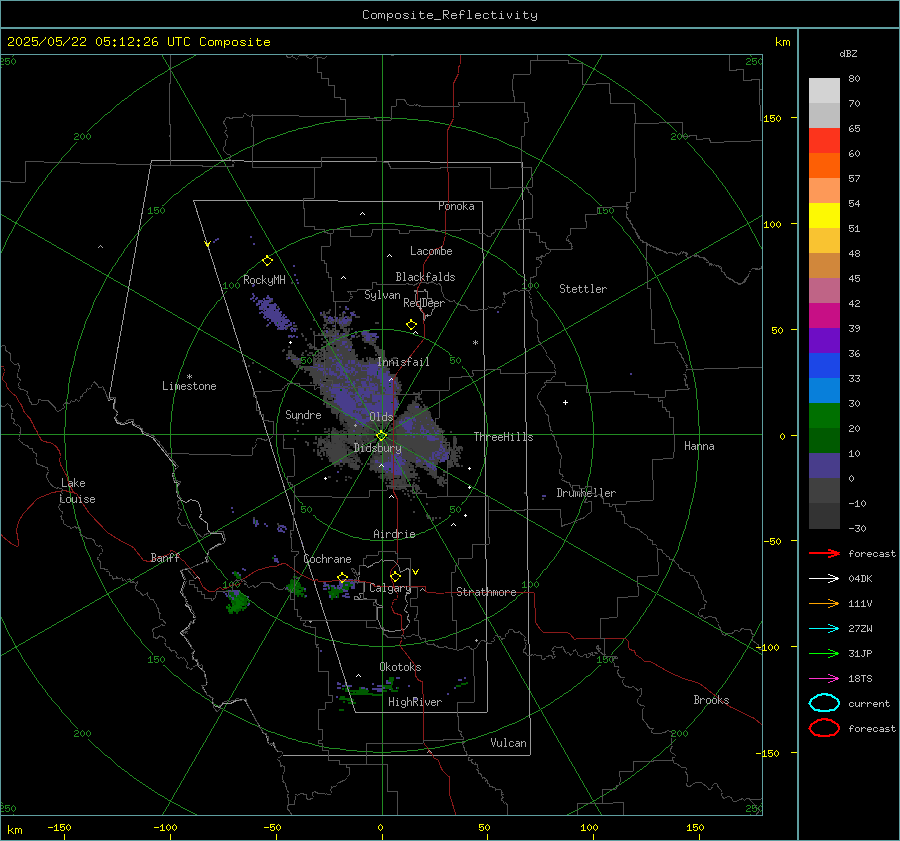The image size is (900, 841).
Task: Click the yellow diamond marker by Cochrane
Action: 343,578
